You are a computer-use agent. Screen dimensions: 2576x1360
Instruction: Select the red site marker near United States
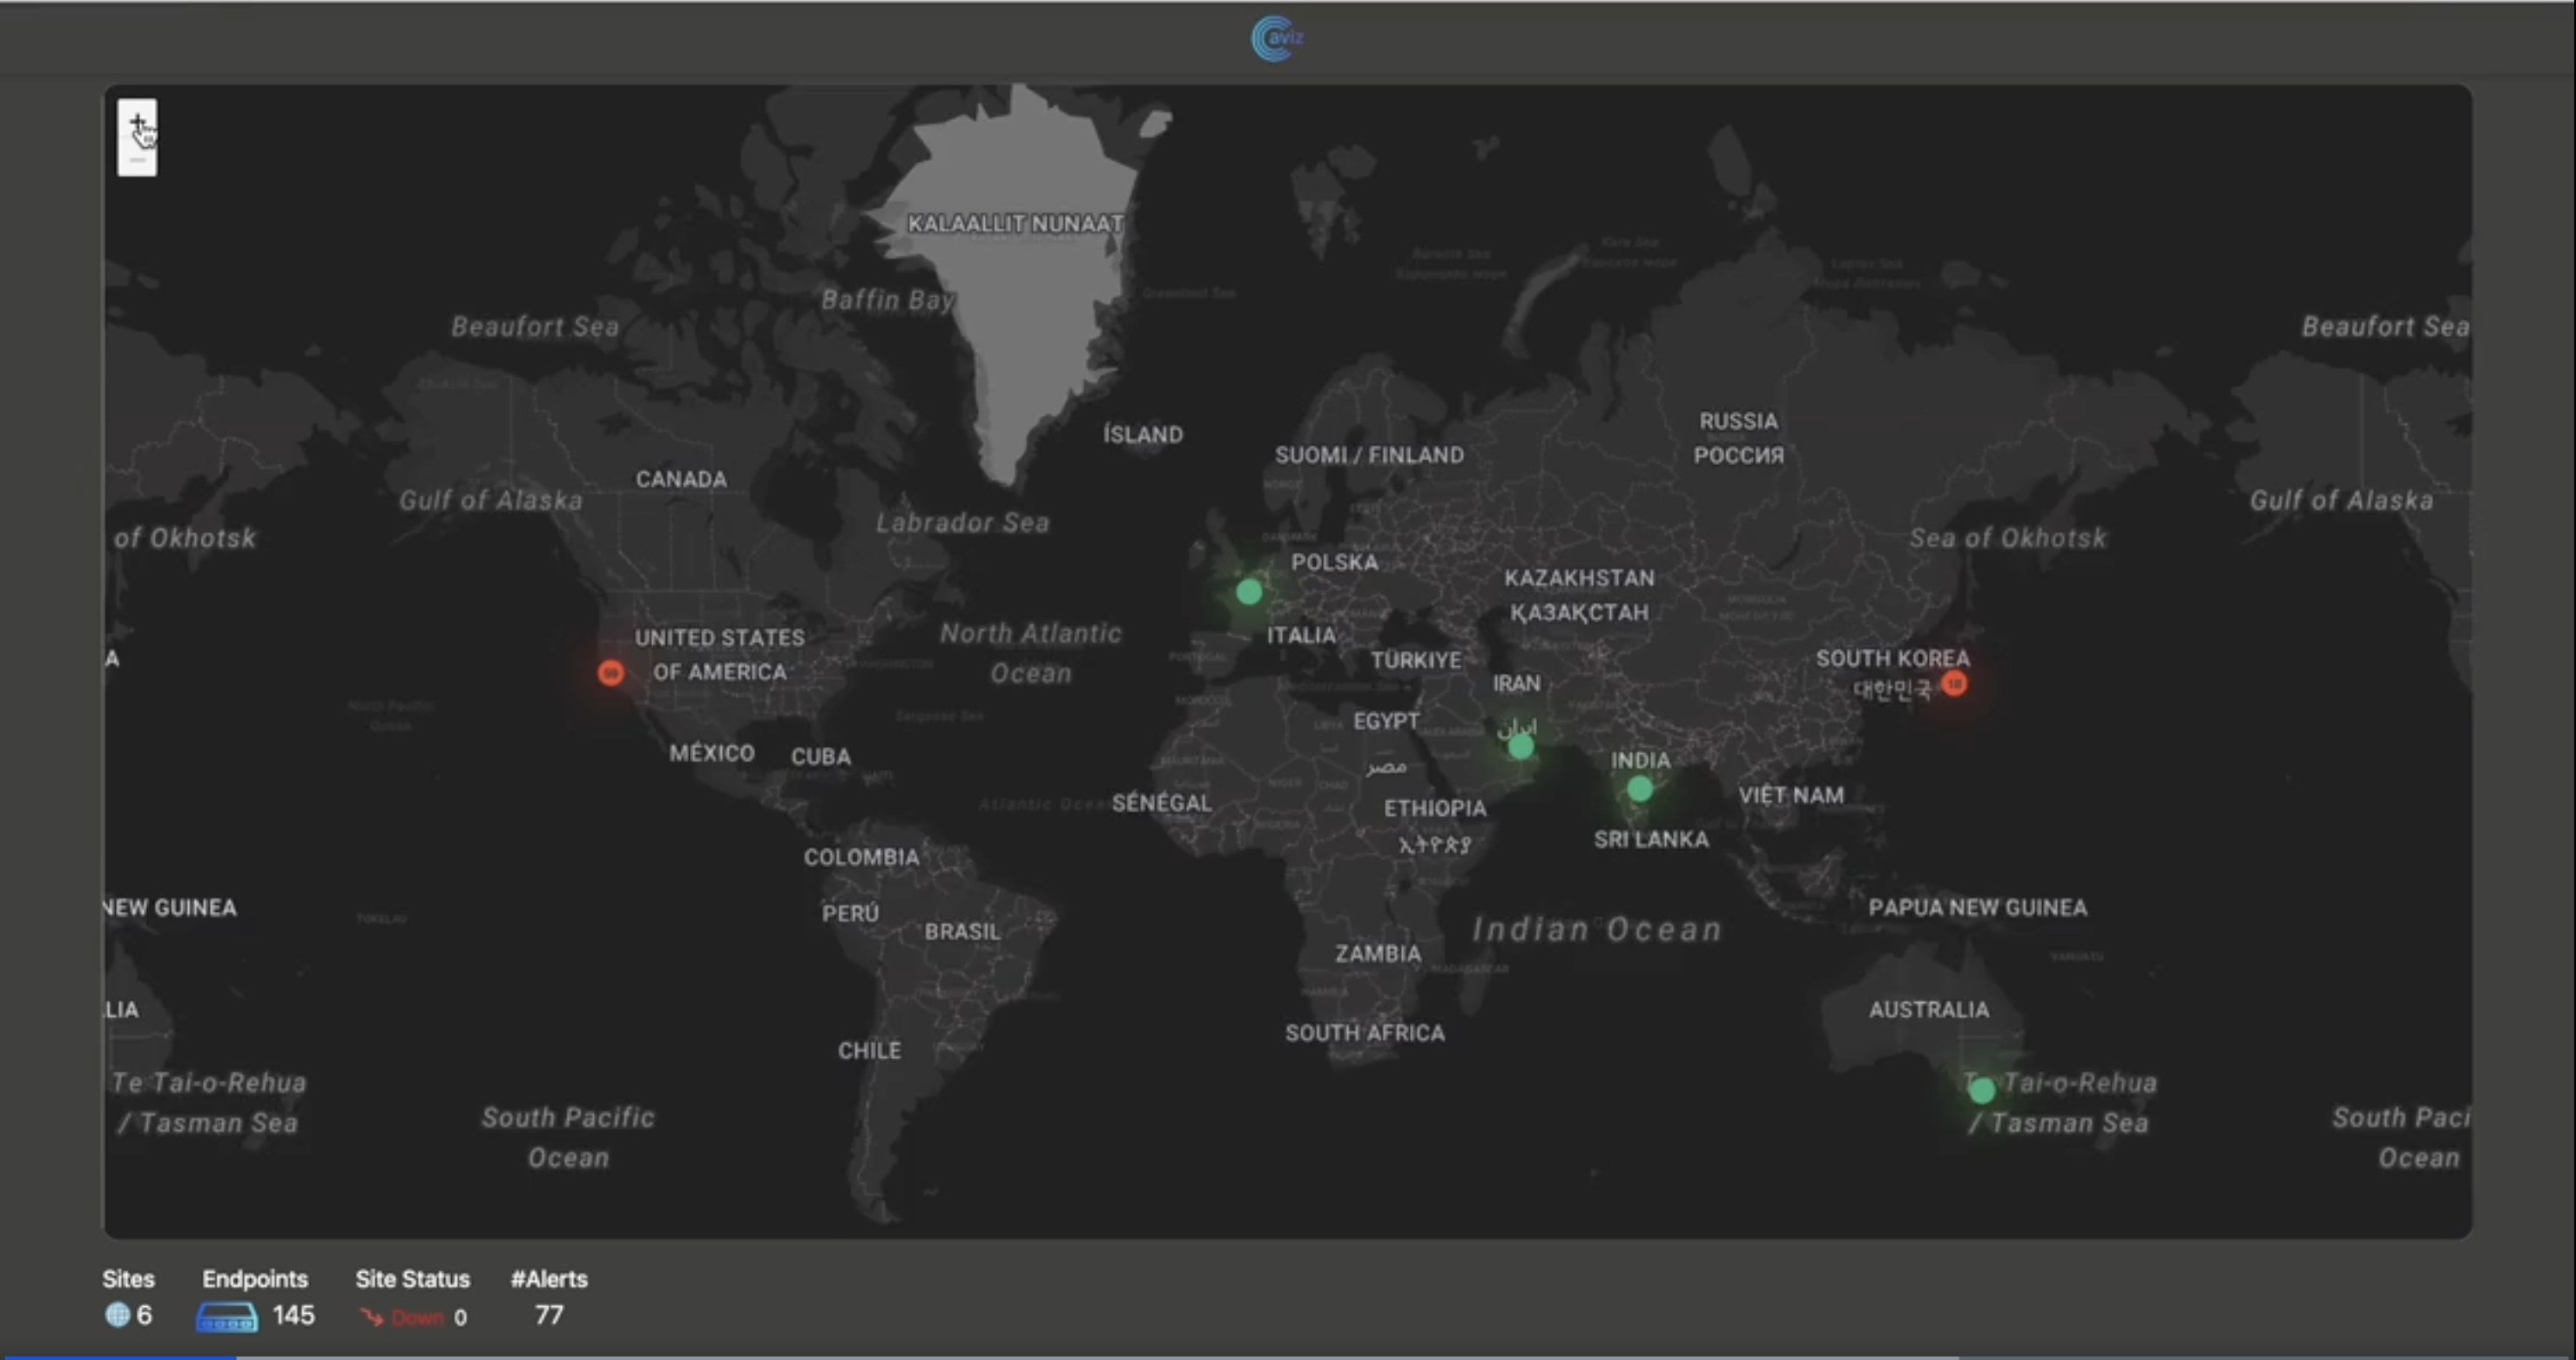tap(611, 673)
